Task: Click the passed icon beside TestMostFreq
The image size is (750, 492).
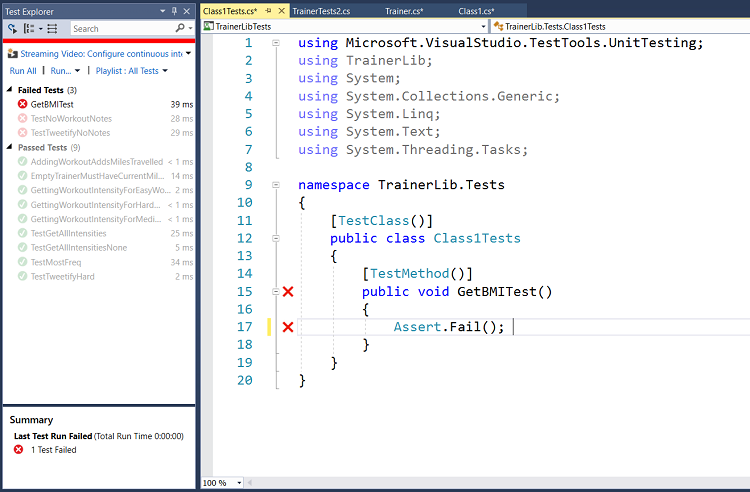Action: [22, 262]
